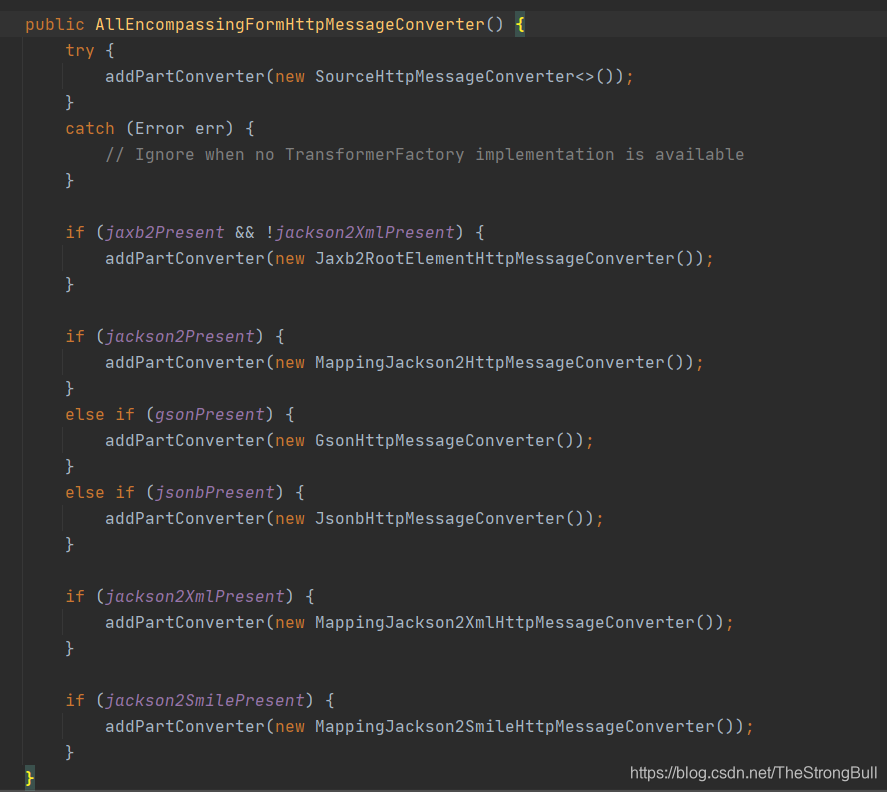The image size is (887, 792).
Task: Click 'else if' before gsonPresent
Action: 100,415
